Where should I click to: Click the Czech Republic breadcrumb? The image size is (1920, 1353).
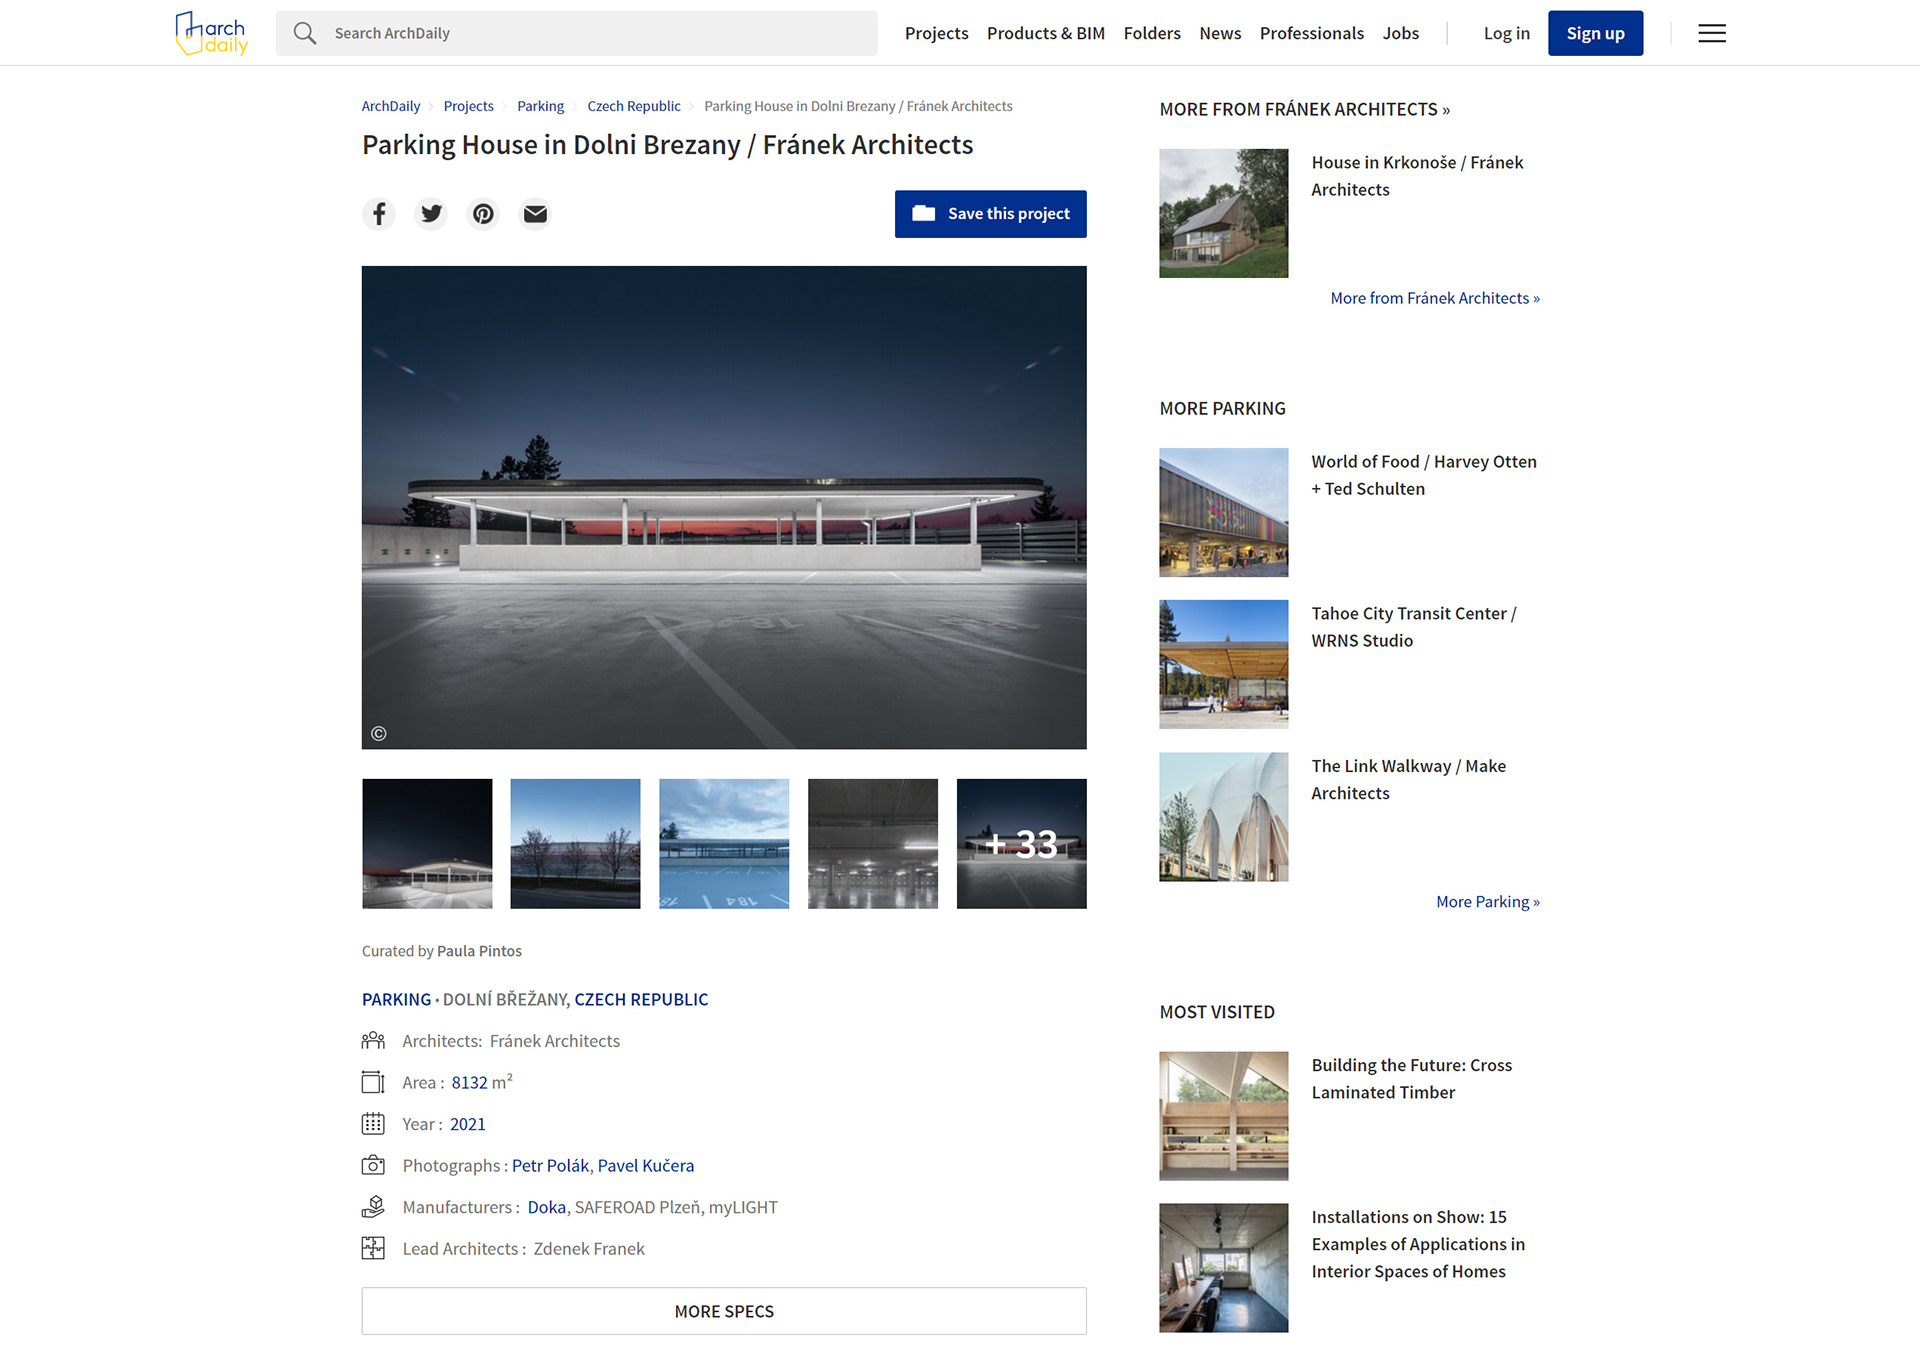tap(633, 106)
